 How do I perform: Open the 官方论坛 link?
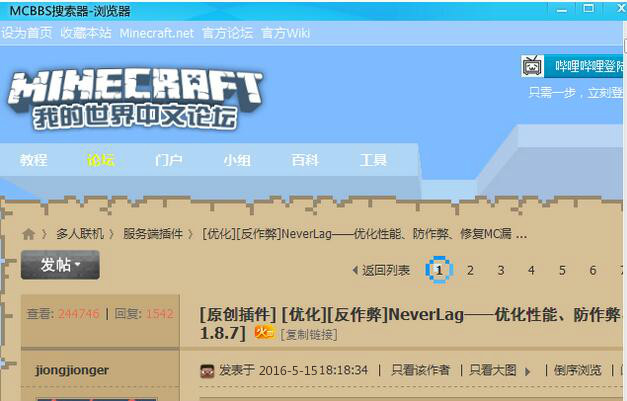(x=227, y=33)
